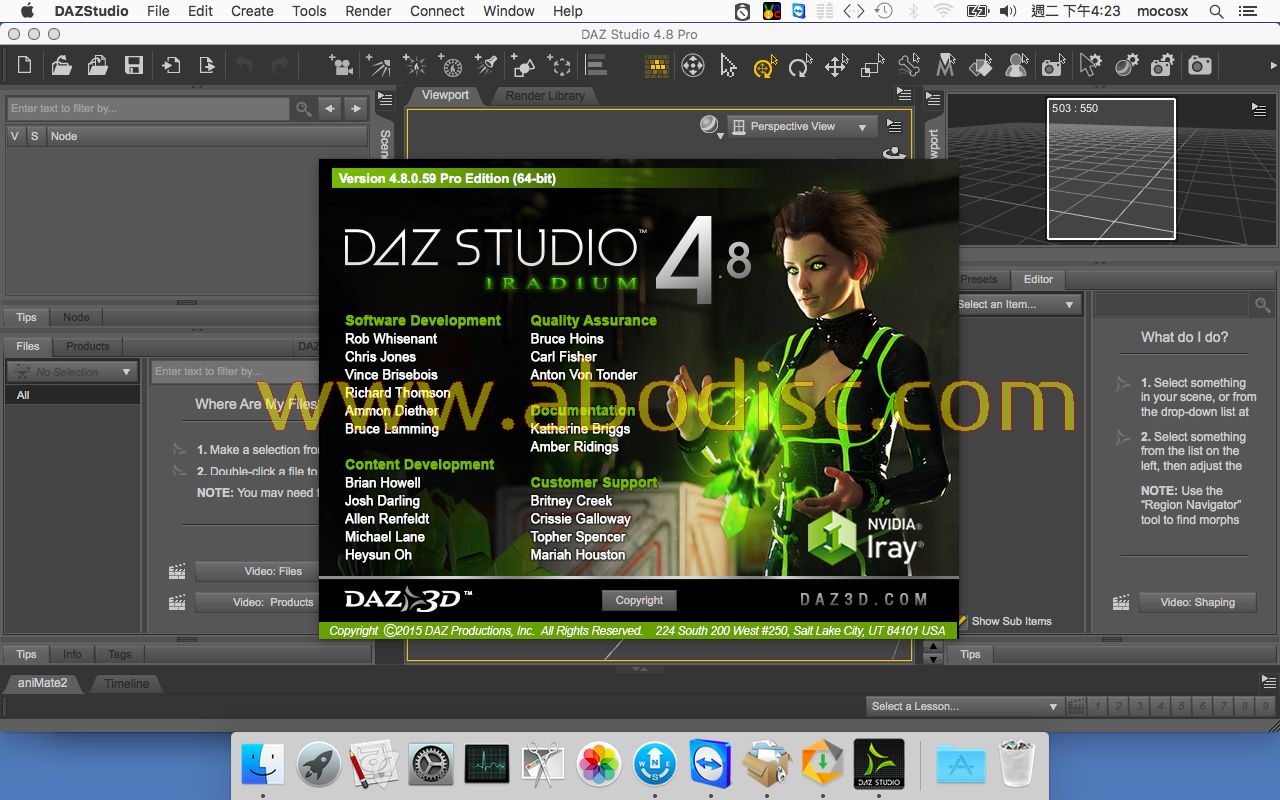Create a new null object

coord(560,66)
